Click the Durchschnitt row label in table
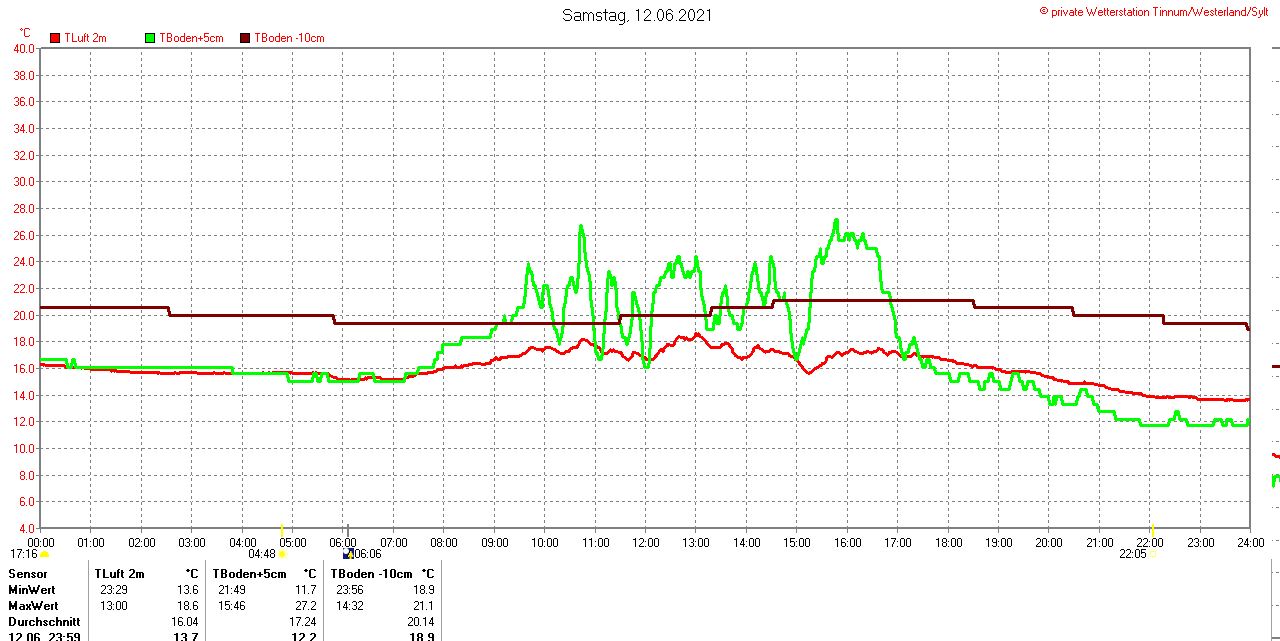1280x641 pixels. coord(44,622)
